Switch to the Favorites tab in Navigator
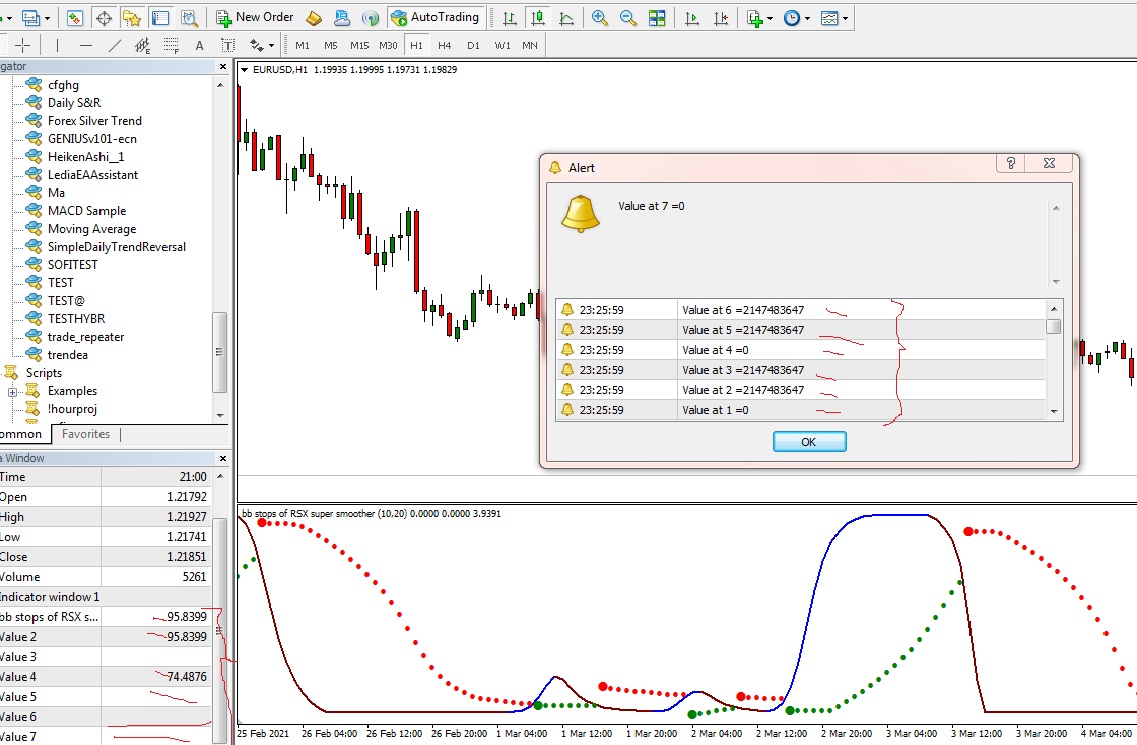 (86, 434)
